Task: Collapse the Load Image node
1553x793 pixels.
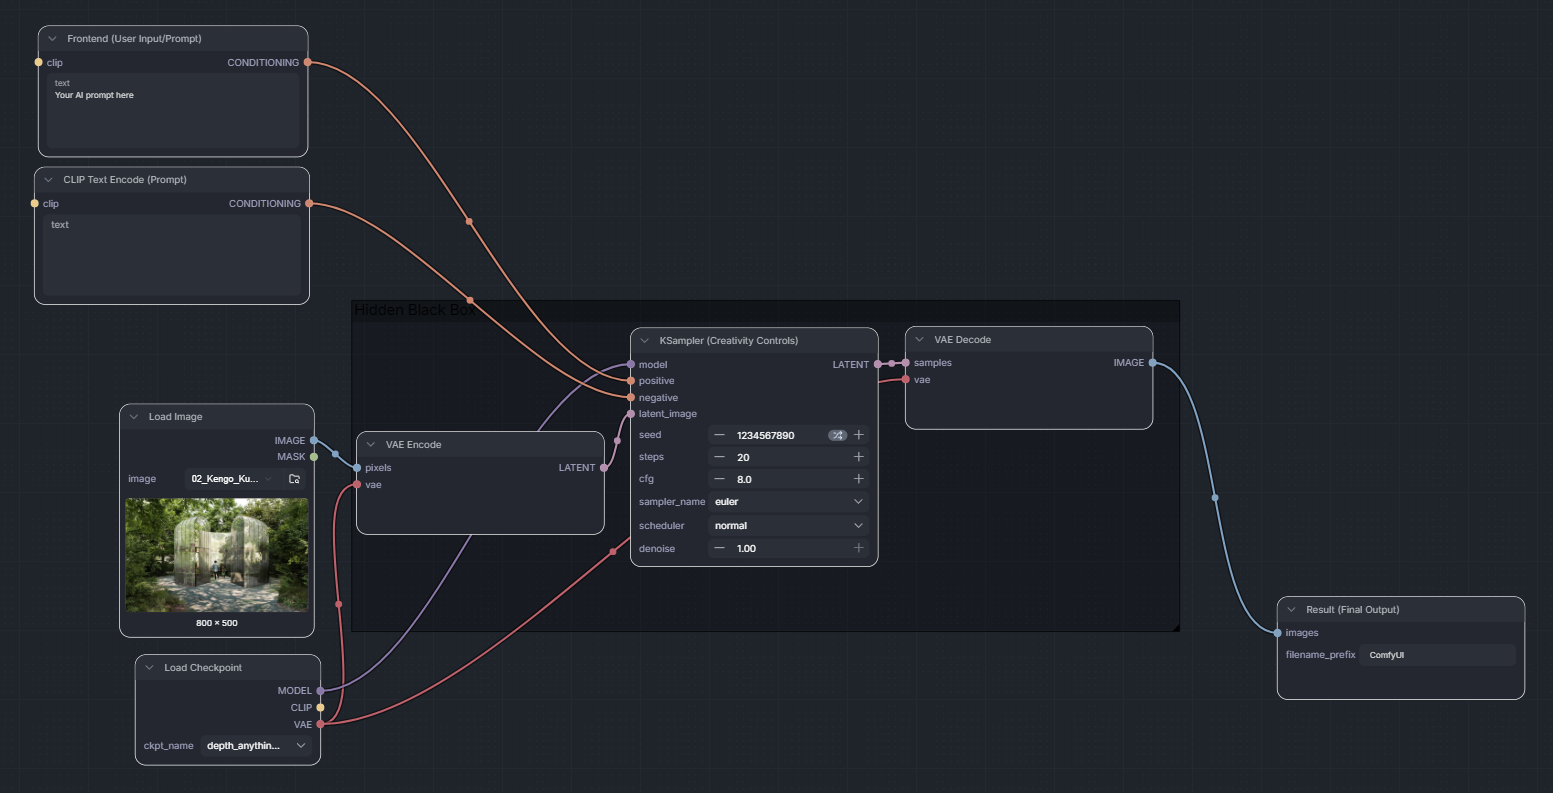Action: point(134,417)
